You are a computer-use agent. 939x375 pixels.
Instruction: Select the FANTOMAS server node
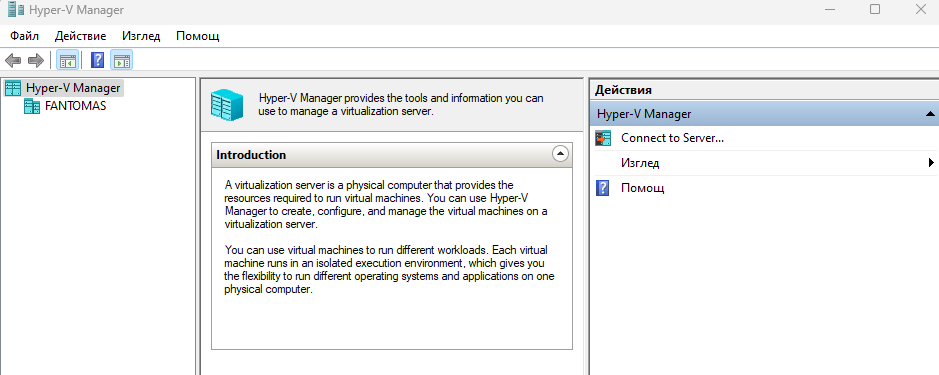pos(75,107)
